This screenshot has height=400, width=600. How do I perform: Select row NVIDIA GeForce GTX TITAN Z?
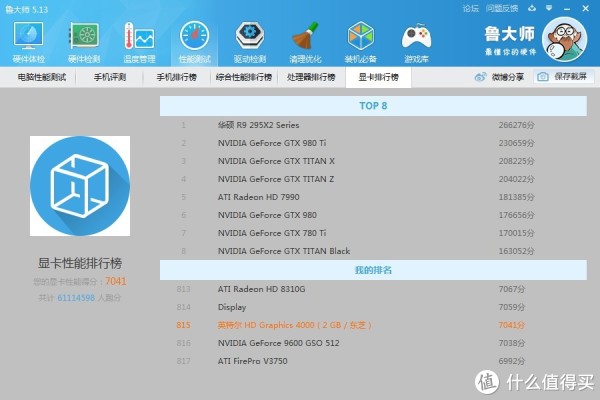(373, 179)
